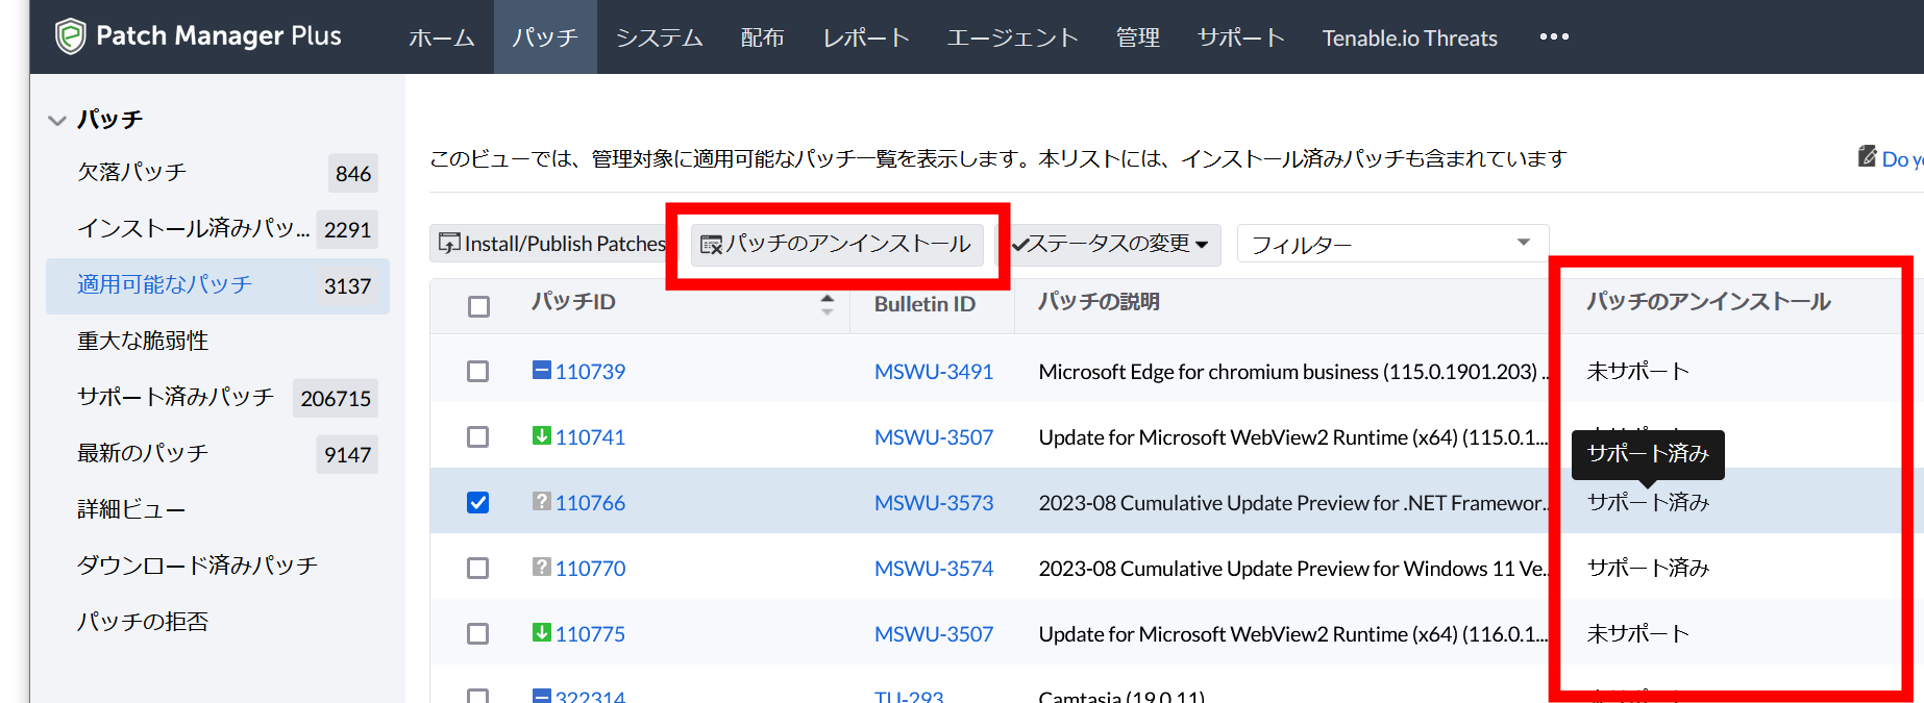The height and width of the screenshot is (703, 1924).
Task: Open the MSWU-3573 bulletin link
Action: click(933, 502)
